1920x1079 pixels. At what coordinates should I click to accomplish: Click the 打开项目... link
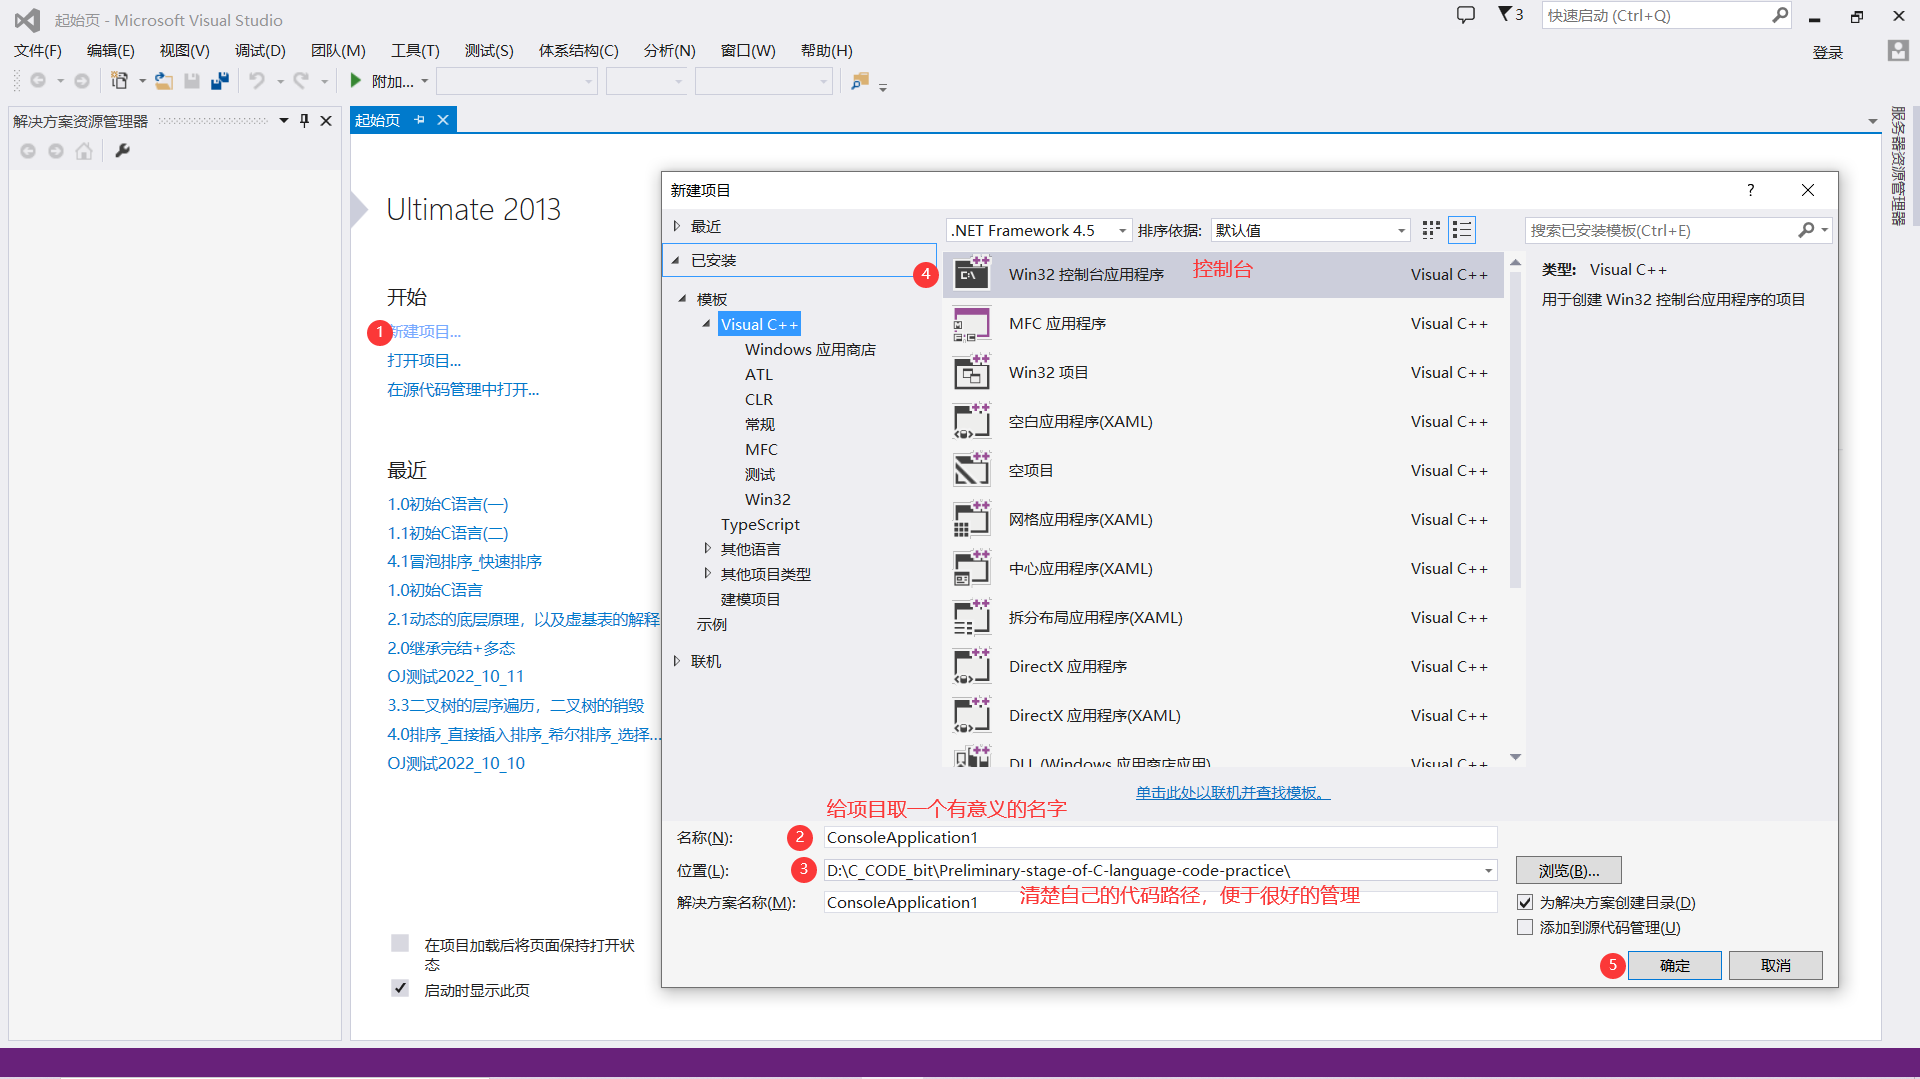[x=424, y=360]
